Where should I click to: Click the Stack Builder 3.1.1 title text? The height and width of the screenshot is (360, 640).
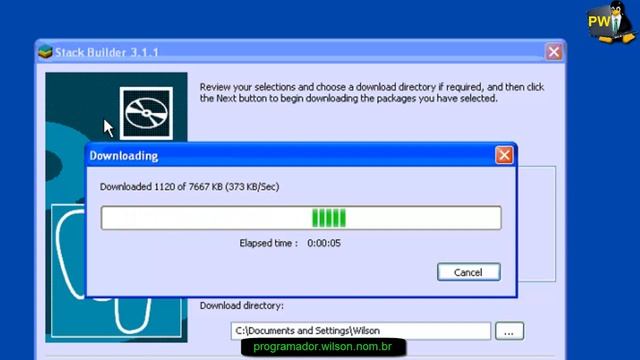tap(107, 52)
